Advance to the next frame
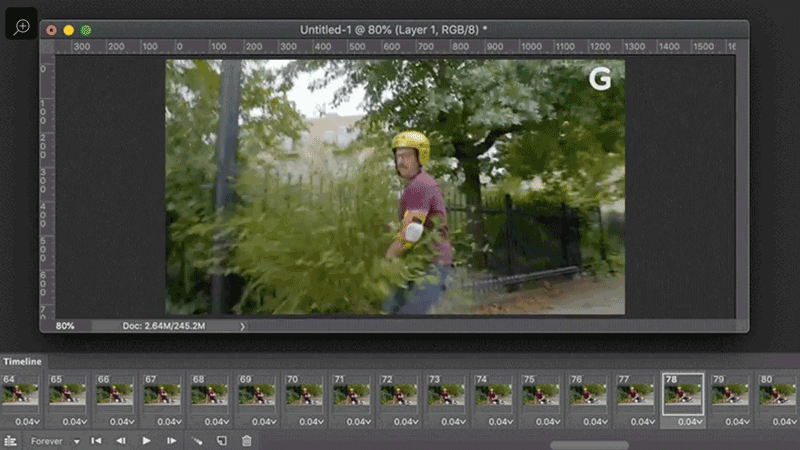 click(x=171, y=440)
